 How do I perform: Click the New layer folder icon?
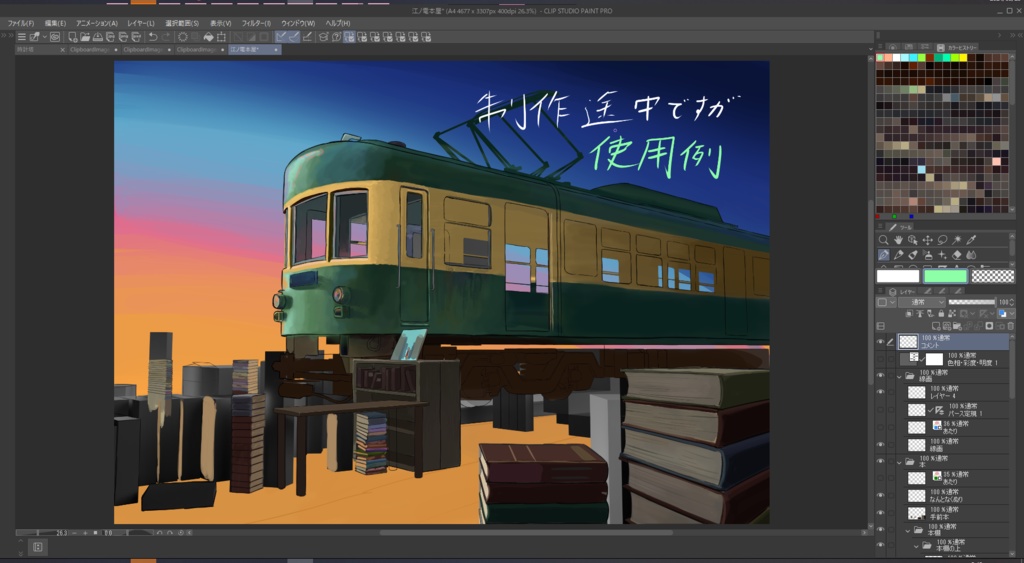[957, 326]
